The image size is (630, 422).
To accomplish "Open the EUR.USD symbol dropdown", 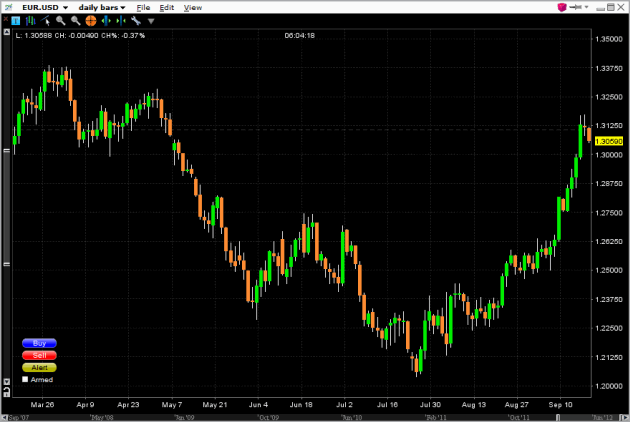I will tap(45, 7).
